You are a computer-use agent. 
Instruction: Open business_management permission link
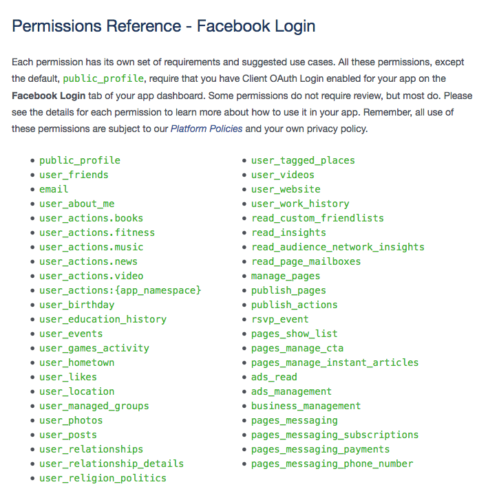tap(306, 406)
